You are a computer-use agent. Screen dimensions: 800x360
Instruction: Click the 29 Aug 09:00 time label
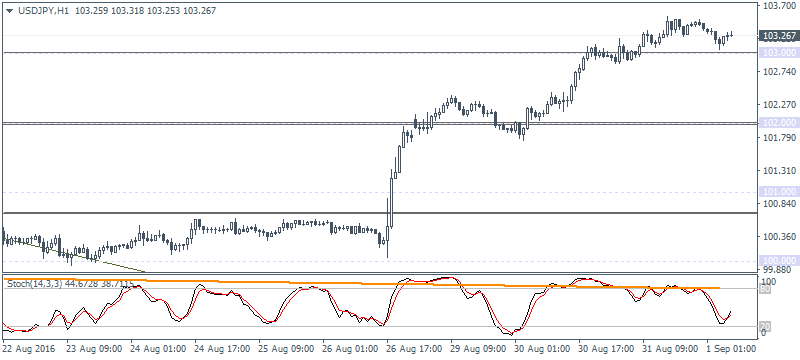pos(479,349)
